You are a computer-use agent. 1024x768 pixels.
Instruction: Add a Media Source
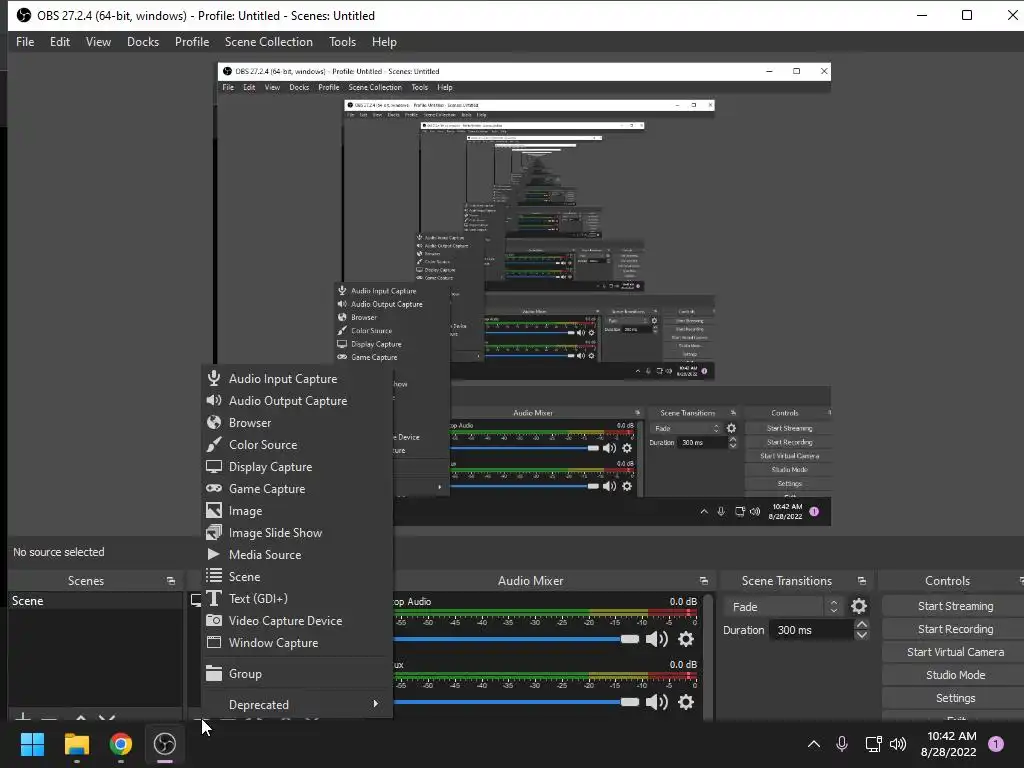pyautogui.click(x=297, y=554)
